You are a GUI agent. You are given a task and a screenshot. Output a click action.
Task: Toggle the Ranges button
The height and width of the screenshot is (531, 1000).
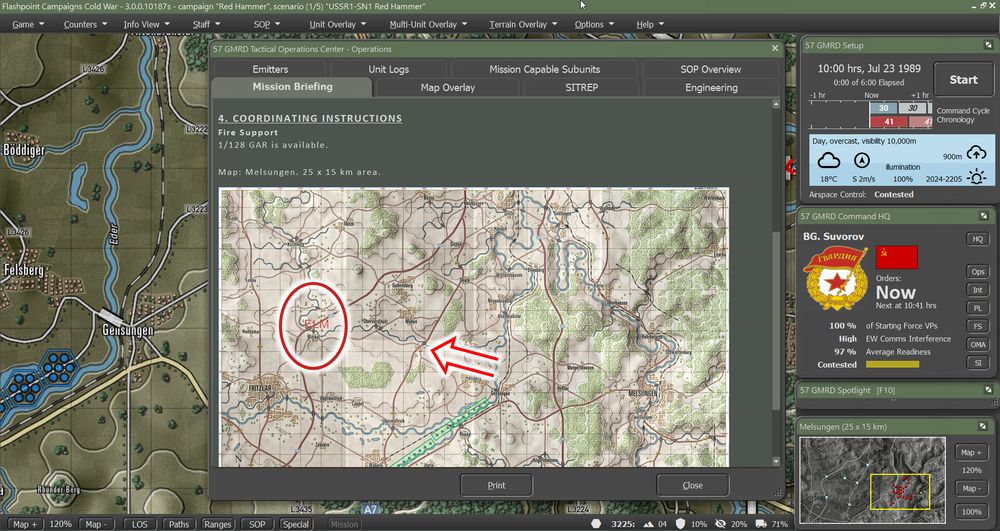(217, 524)
